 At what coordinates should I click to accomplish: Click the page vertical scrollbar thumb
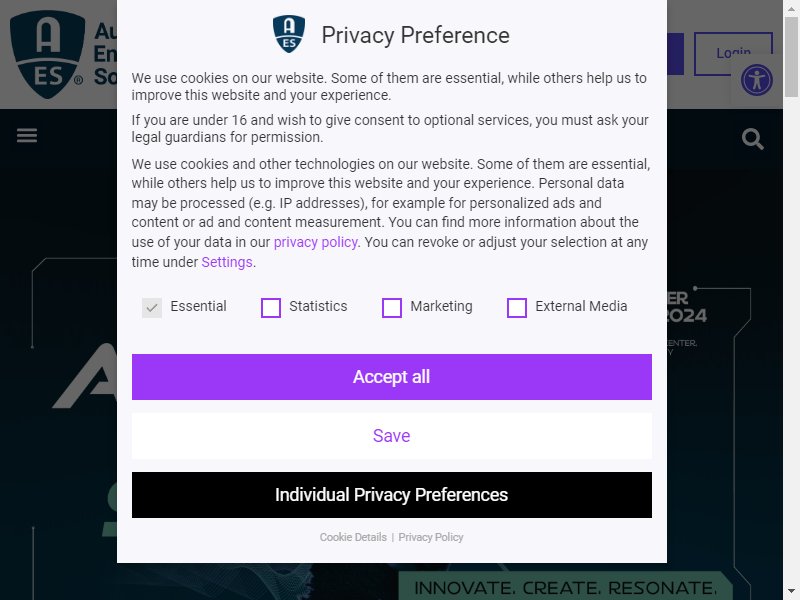tap(791, 56)
